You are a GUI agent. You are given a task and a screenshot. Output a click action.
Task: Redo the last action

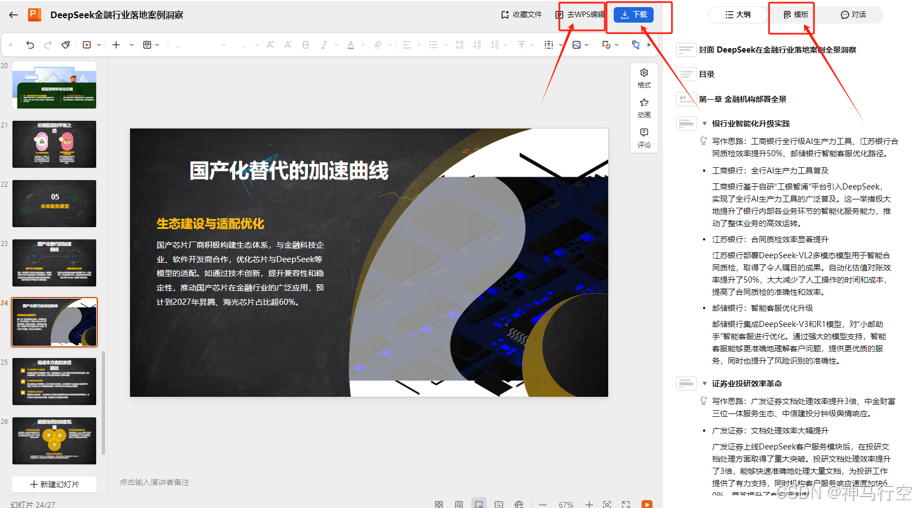(48, 45)
